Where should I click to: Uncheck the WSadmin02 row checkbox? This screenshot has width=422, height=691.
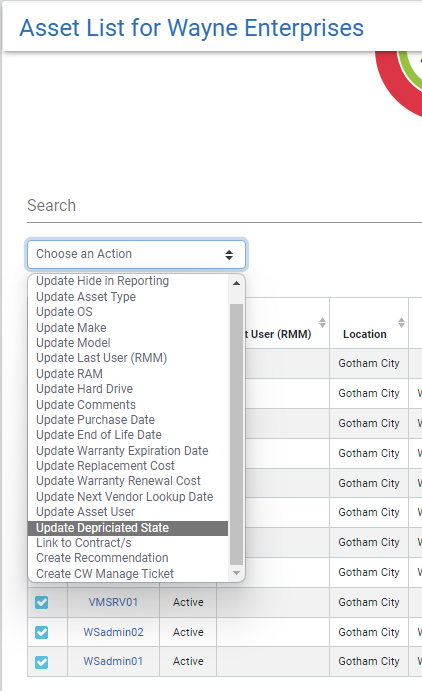[x=42, y=632]
